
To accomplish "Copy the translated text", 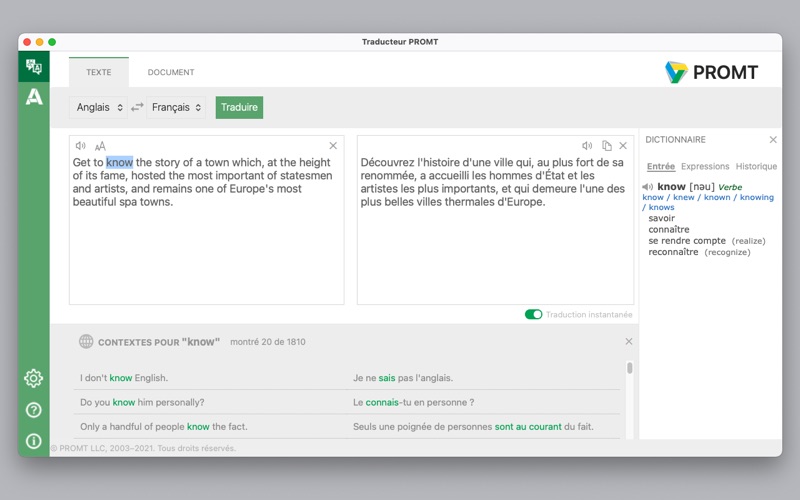I will click(607, 145).
